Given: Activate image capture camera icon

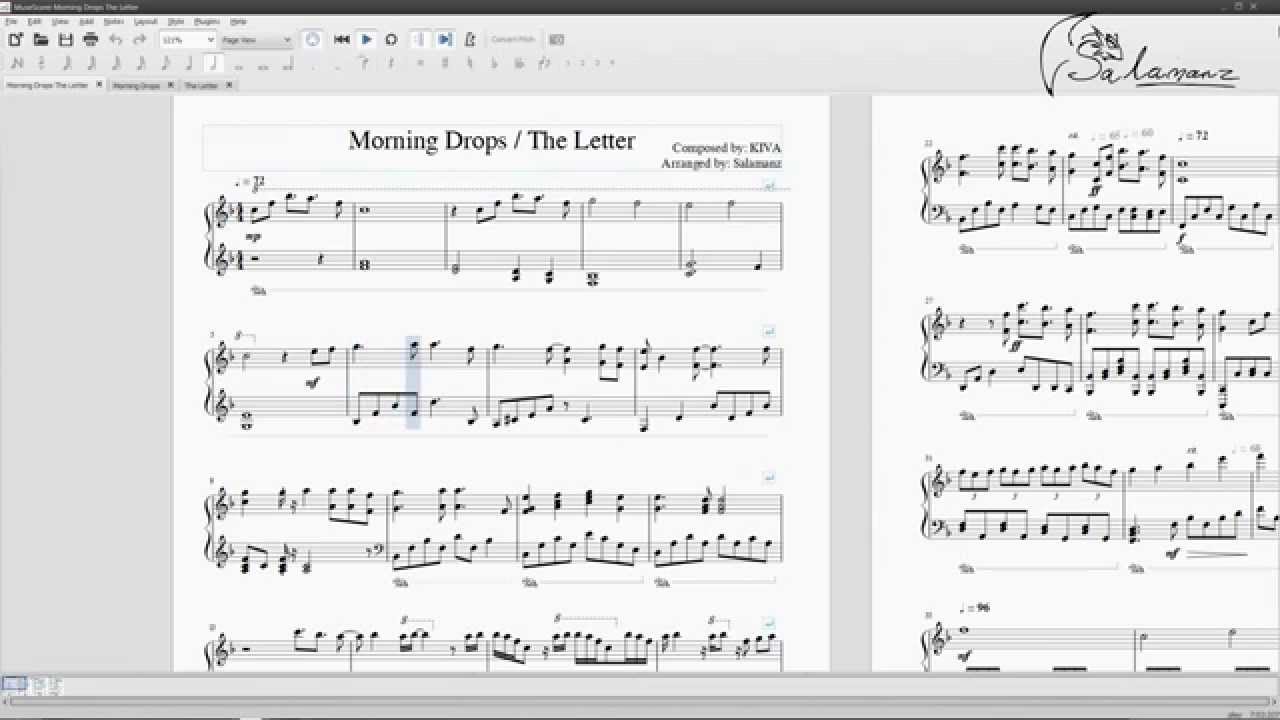Looking at the screenshot, I should point(557,39).
